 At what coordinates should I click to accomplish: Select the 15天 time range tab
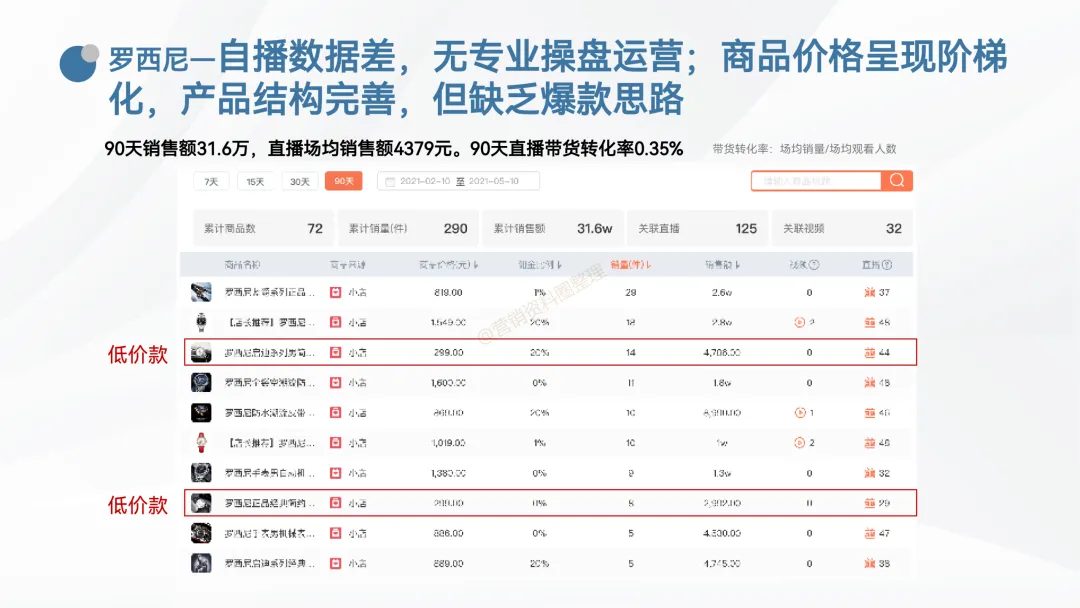coord(256,181)
